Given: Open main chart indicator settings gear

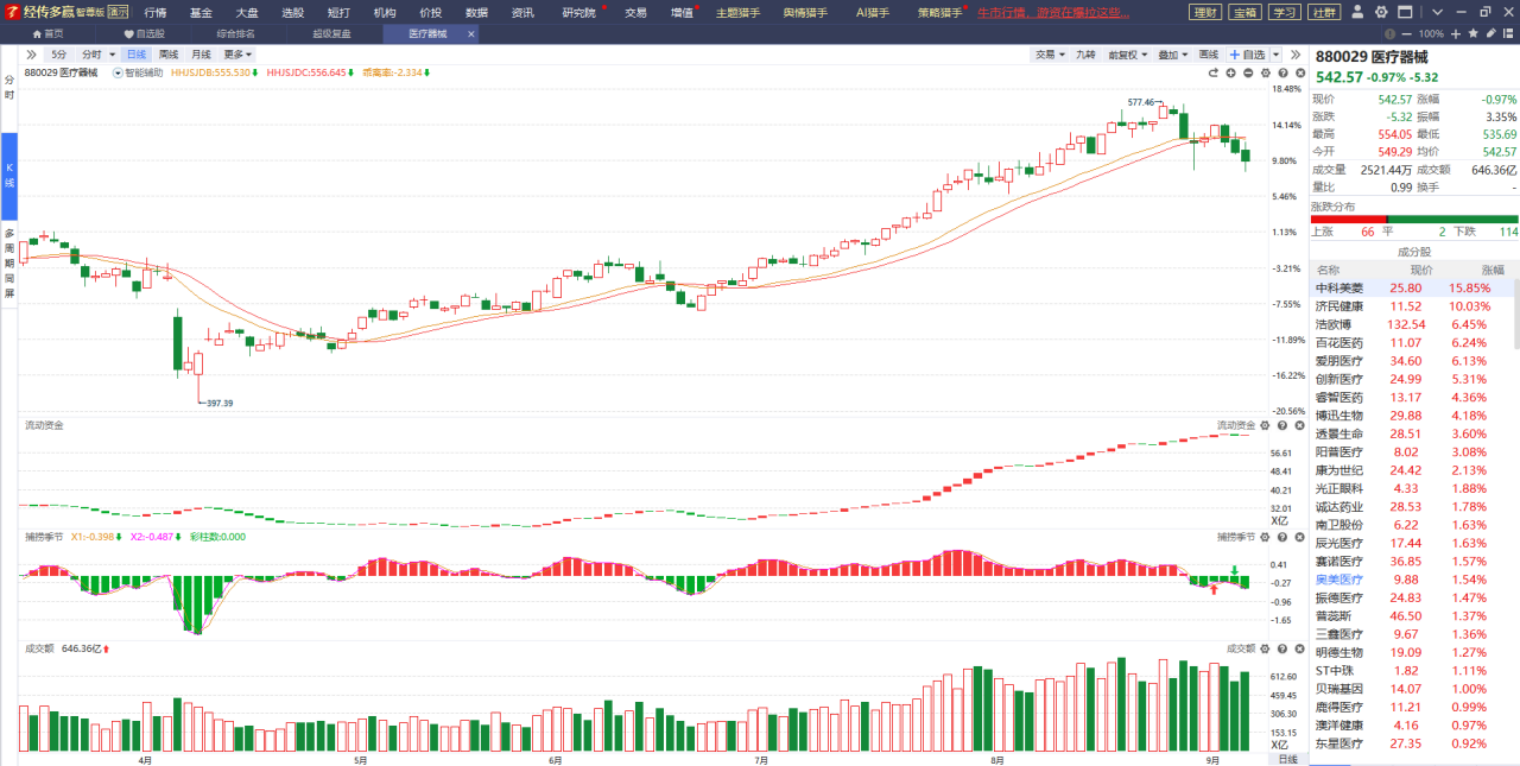Looking at the screenshot, I should [1265, 73].
